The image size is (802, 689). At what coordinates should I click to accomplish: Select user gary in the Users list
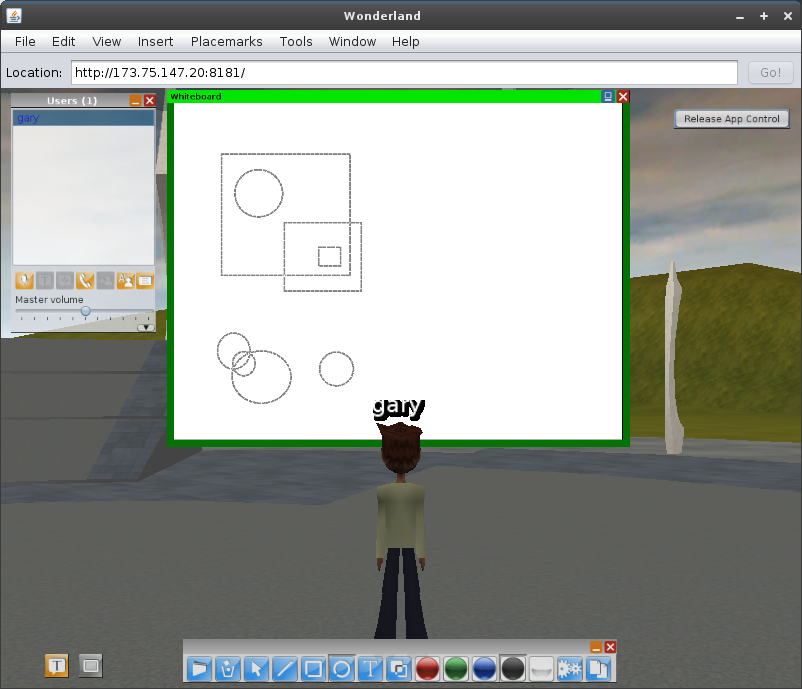83,118
